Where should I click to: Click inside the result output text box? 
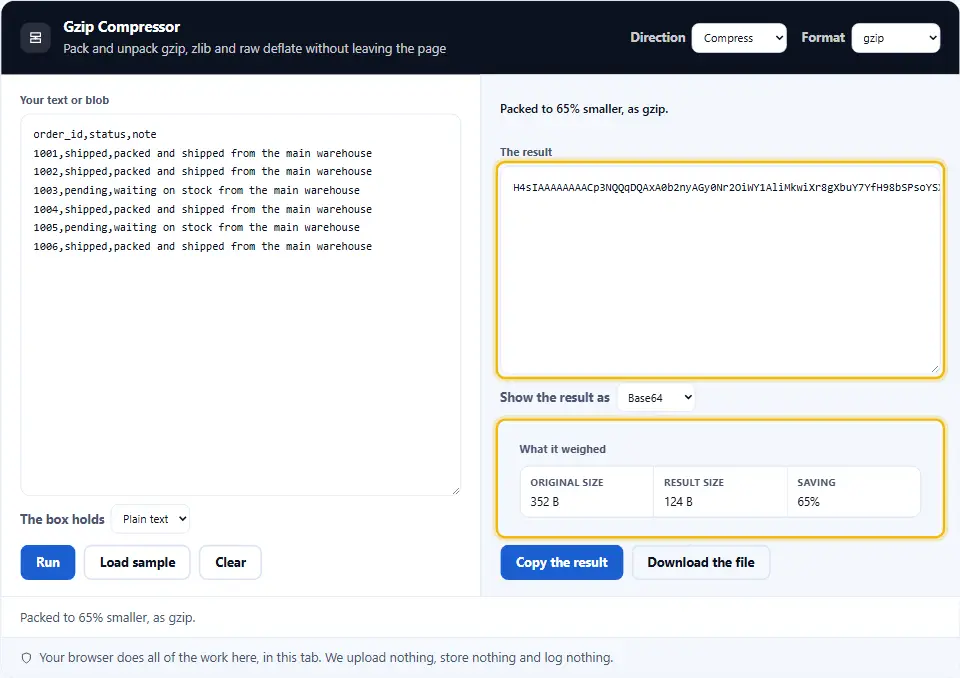pyautogui.click(x=720, y=270)
